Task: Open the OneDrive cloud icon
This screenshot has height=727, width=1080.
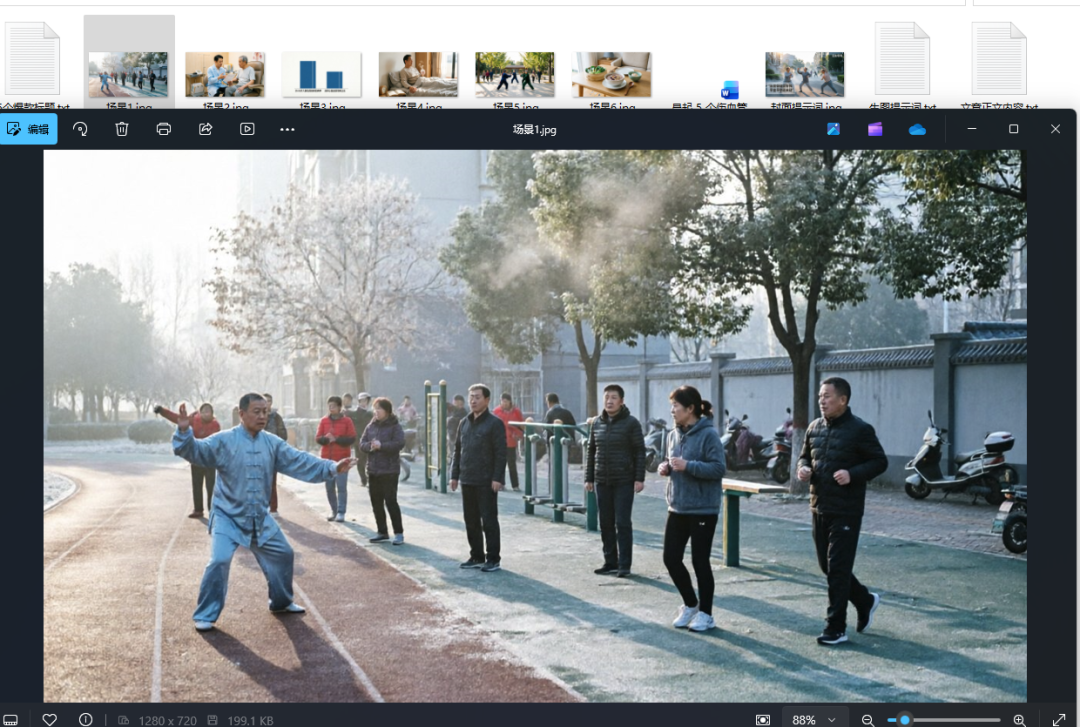Action: point(917,130)
